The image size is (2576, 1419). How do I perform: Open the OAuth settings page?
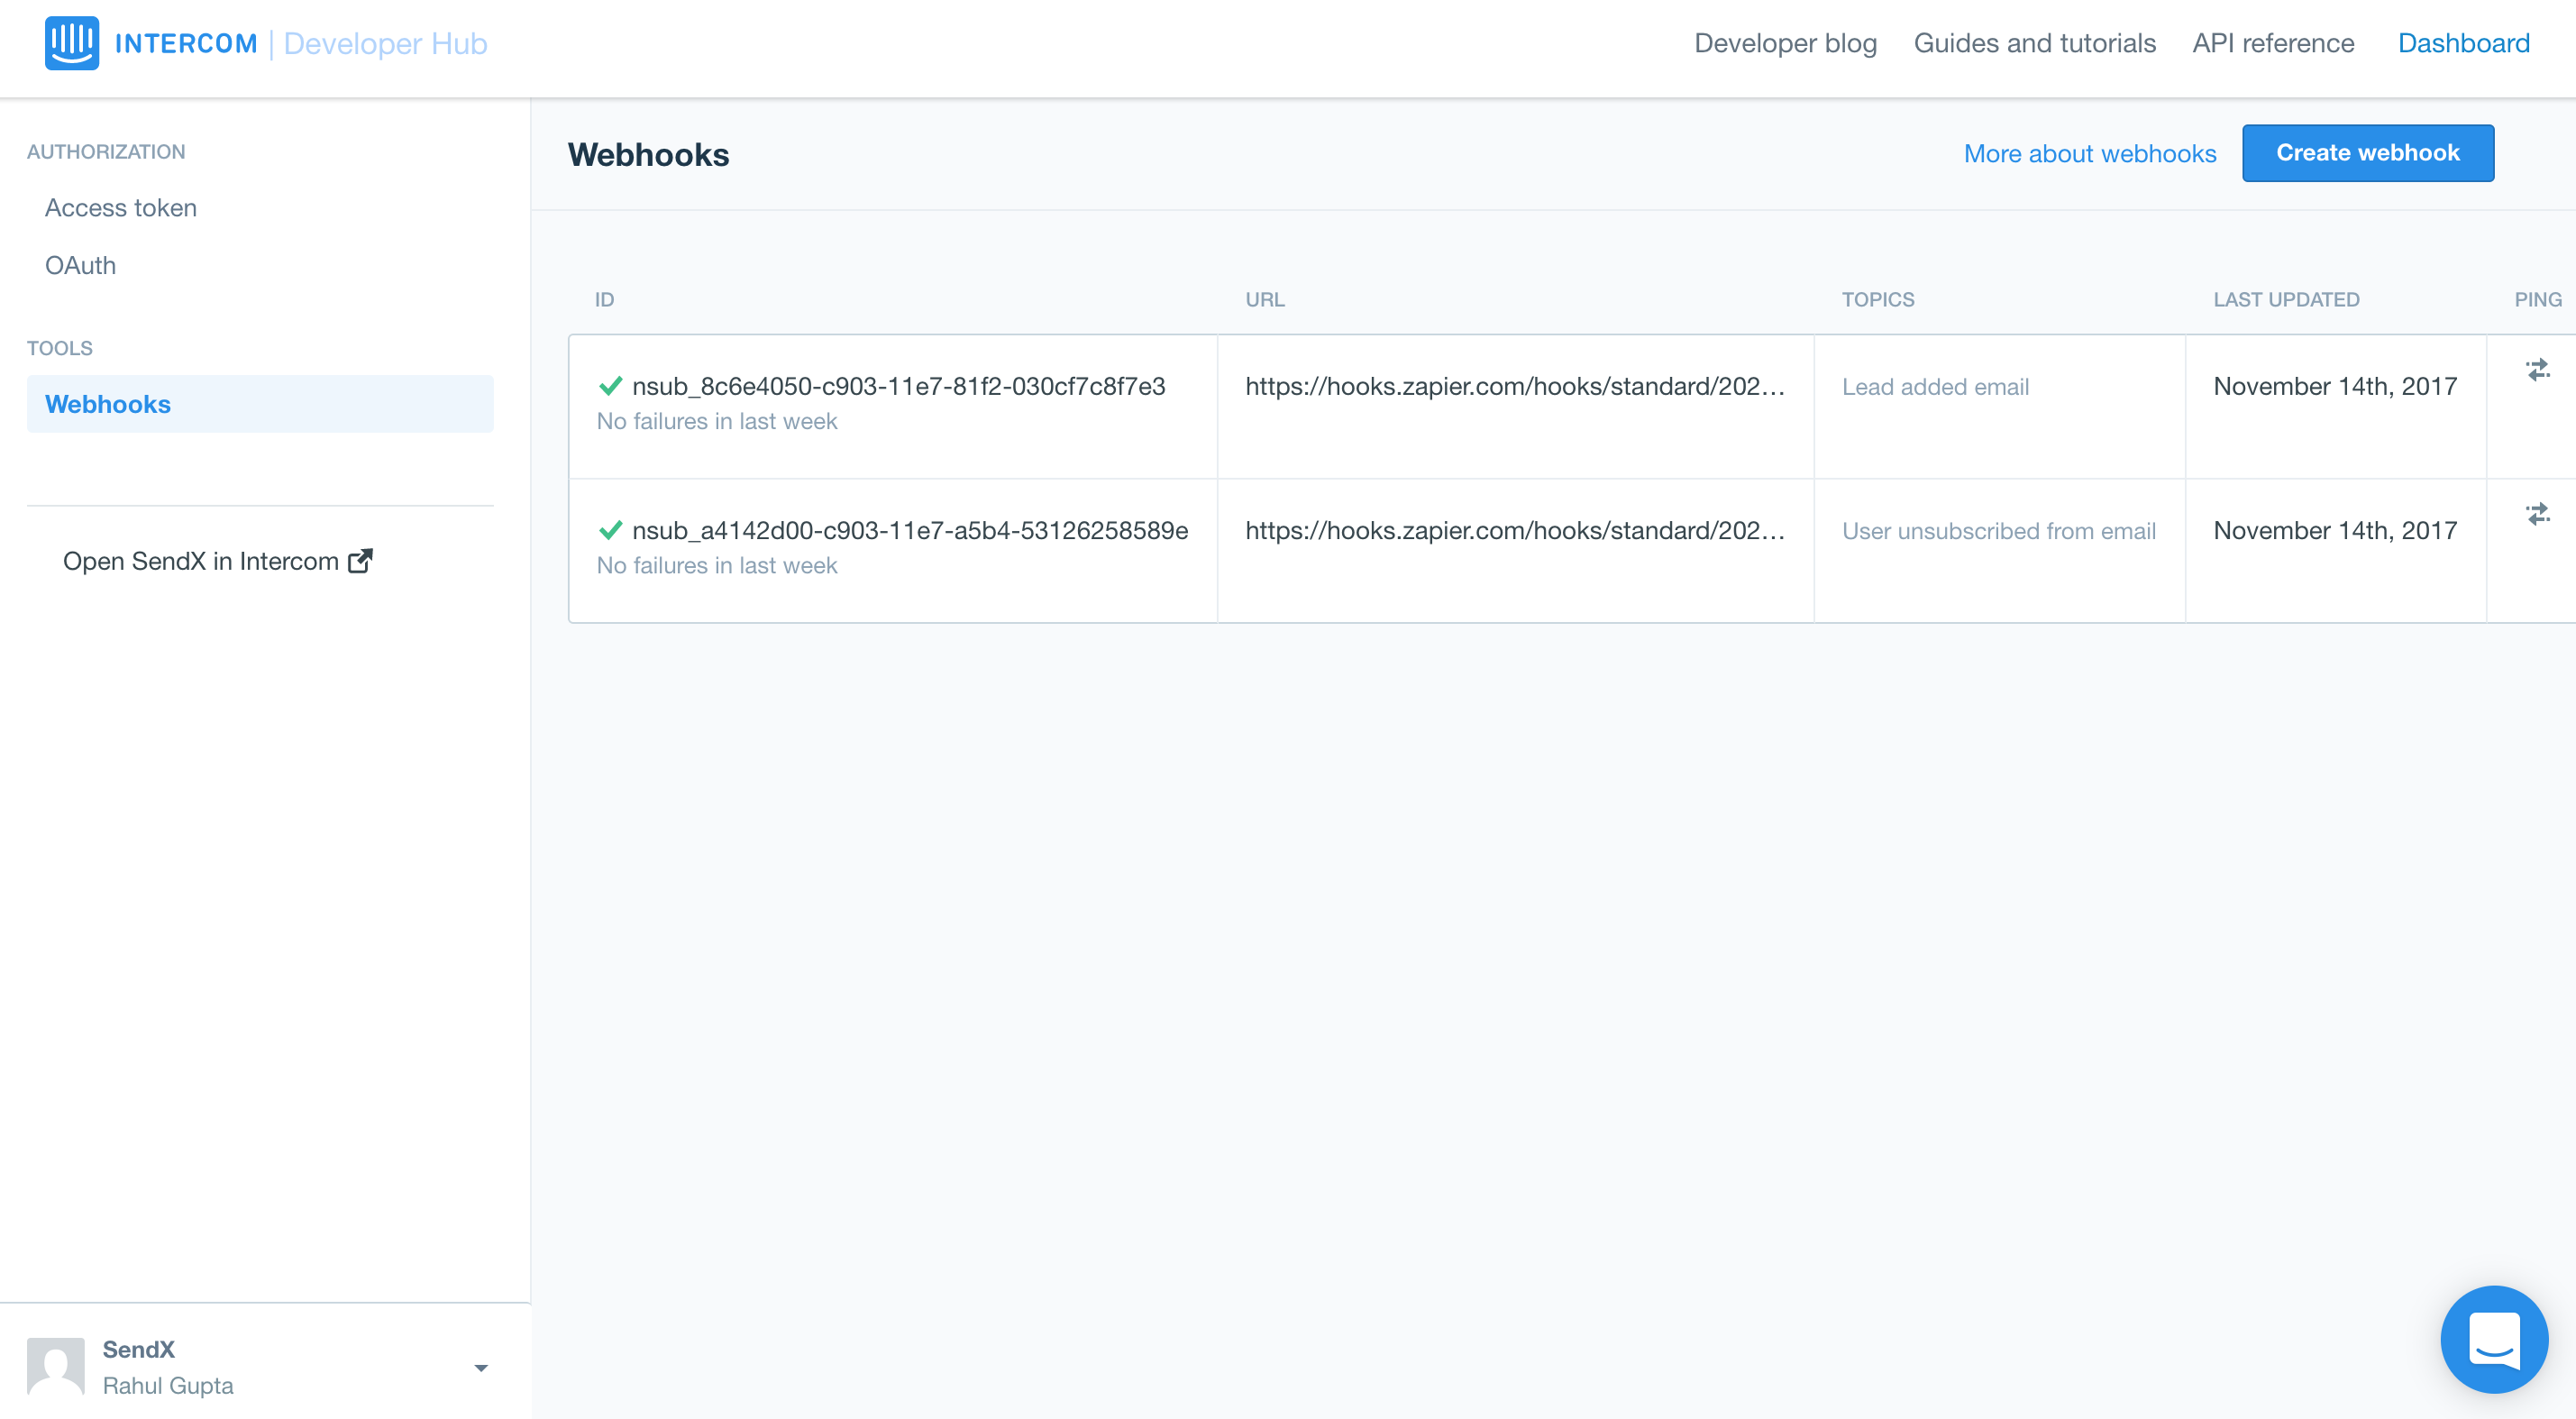click(80, 266)
